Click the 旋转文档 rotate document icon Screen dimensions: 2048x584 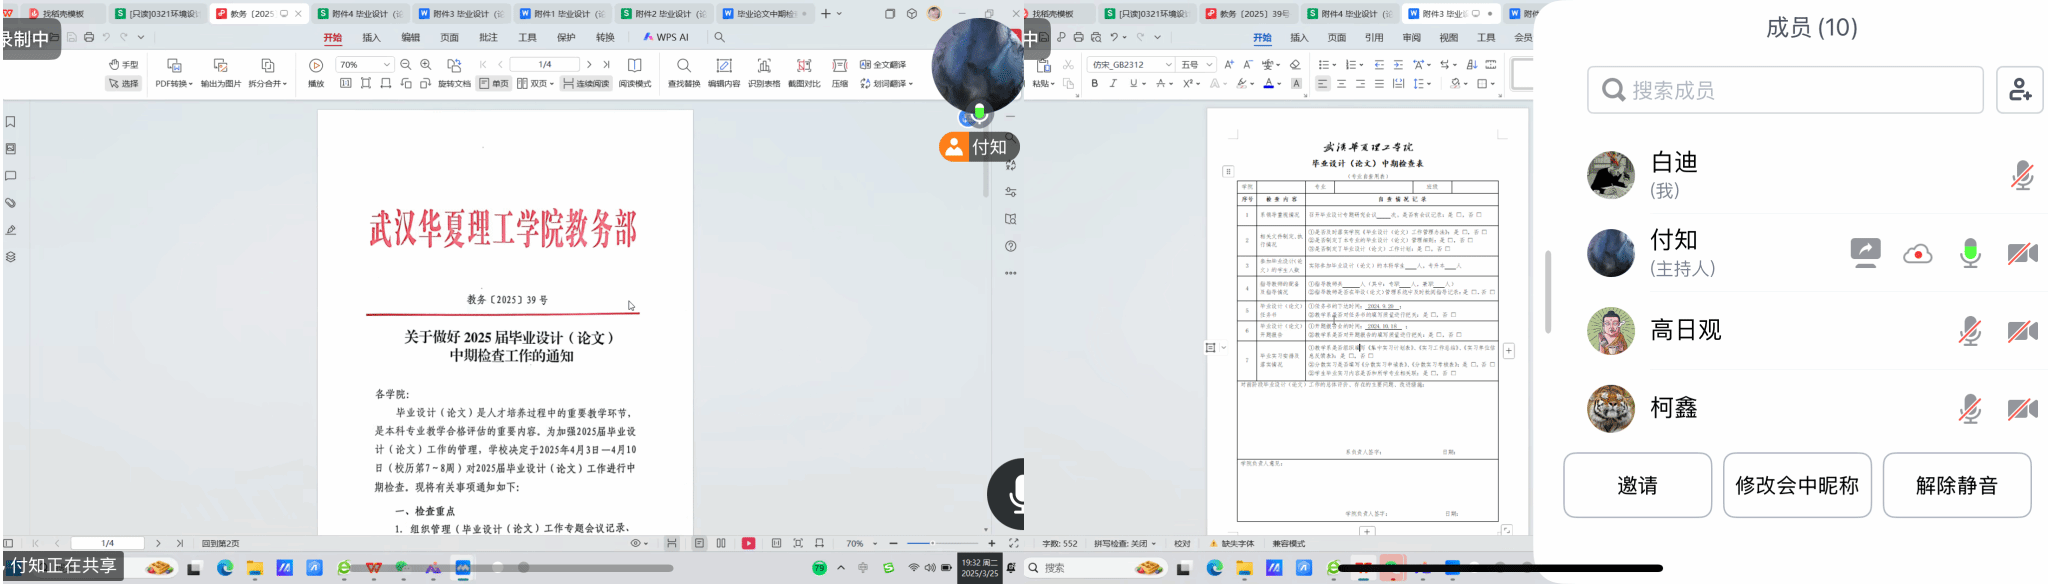(x=454, y=65)
